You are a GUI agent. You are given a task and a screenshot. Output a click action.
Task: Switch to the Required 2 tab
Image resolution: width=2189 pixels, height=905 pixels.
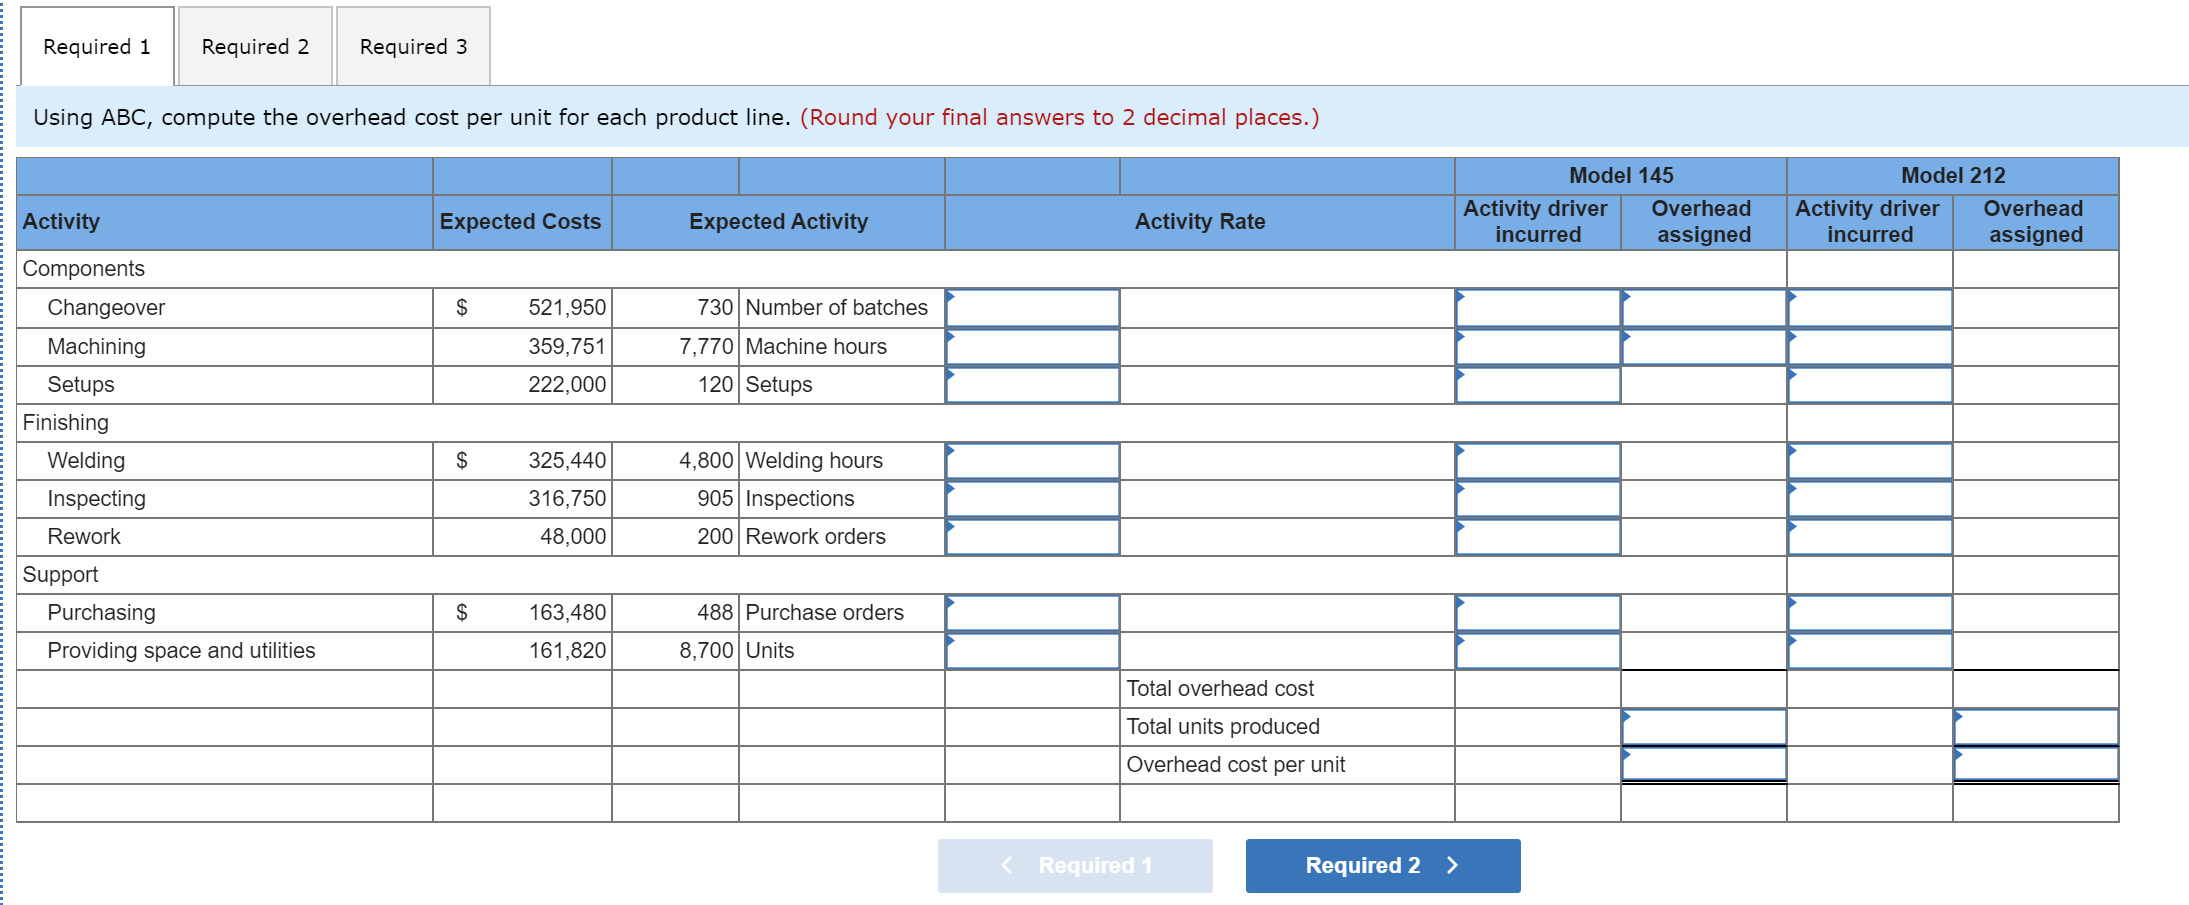coord(254,46)
